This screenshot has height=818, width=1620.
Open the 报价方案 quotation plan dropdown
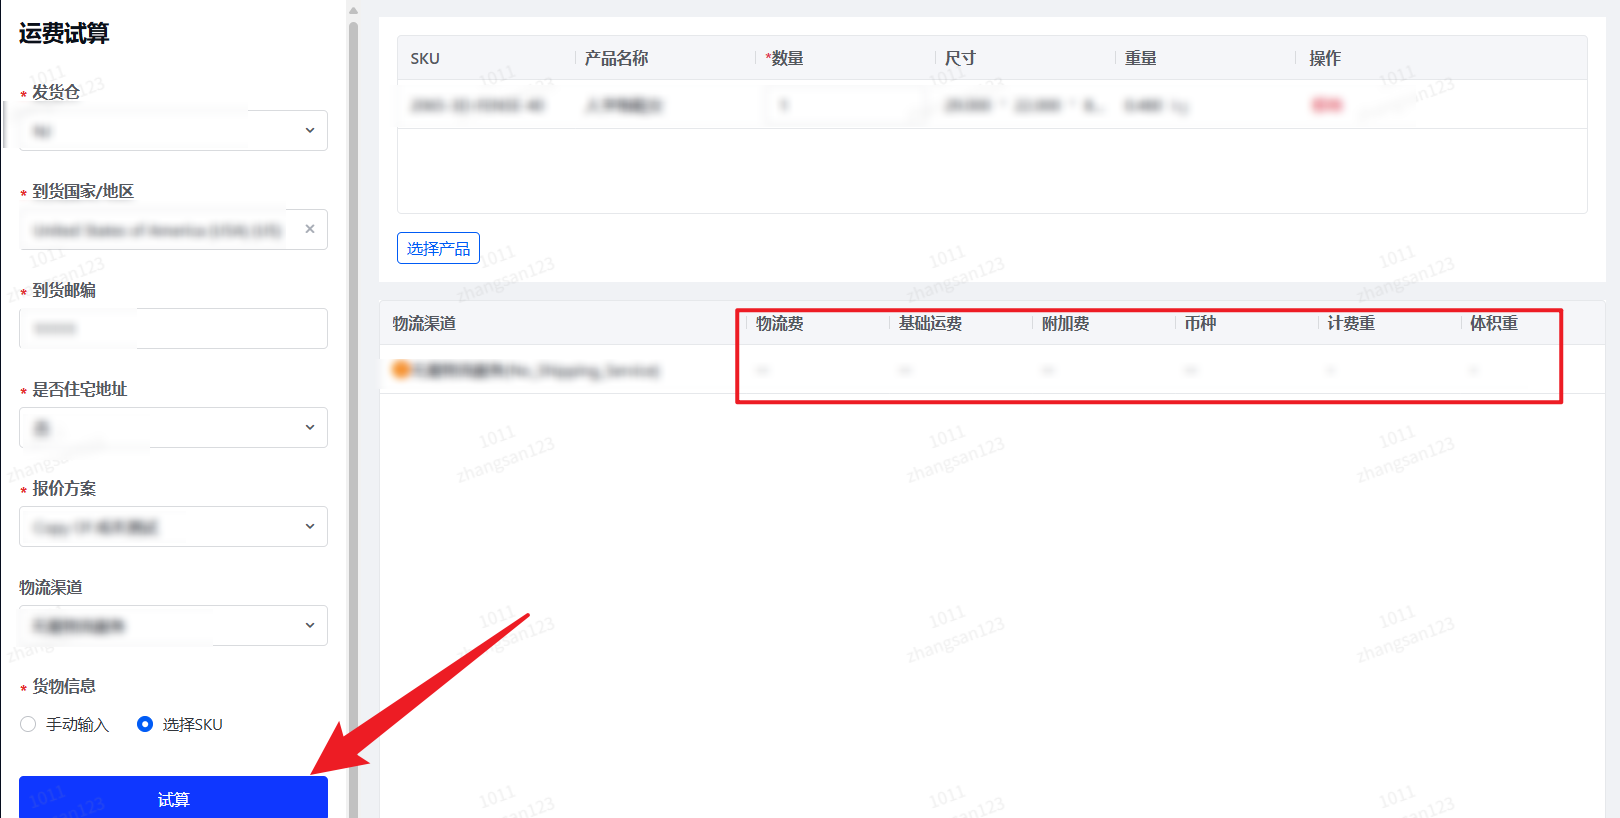tap(173, 526)
